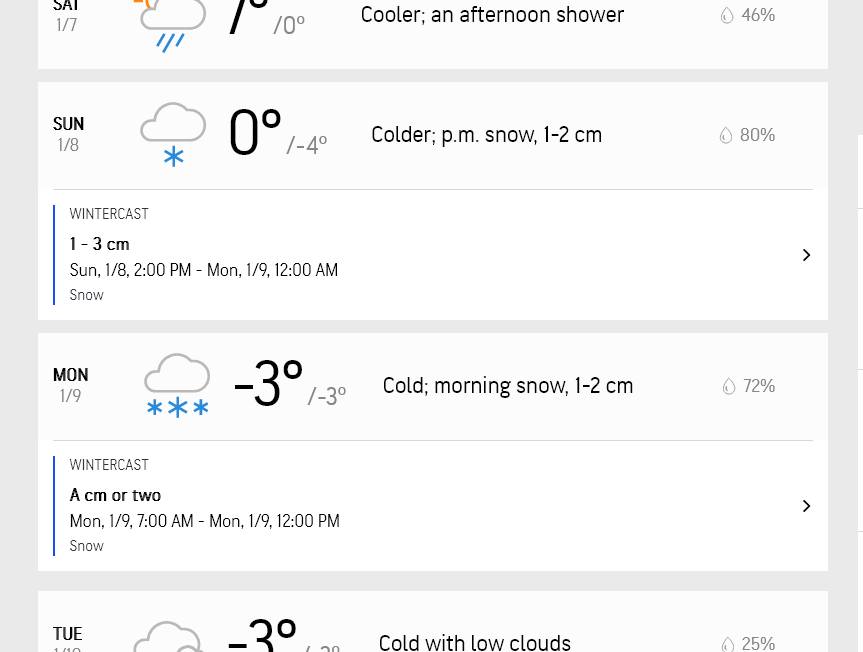Open Sunday Wintercast snow time range details
The height and width of the screenshot is (652, 863).
204,270
